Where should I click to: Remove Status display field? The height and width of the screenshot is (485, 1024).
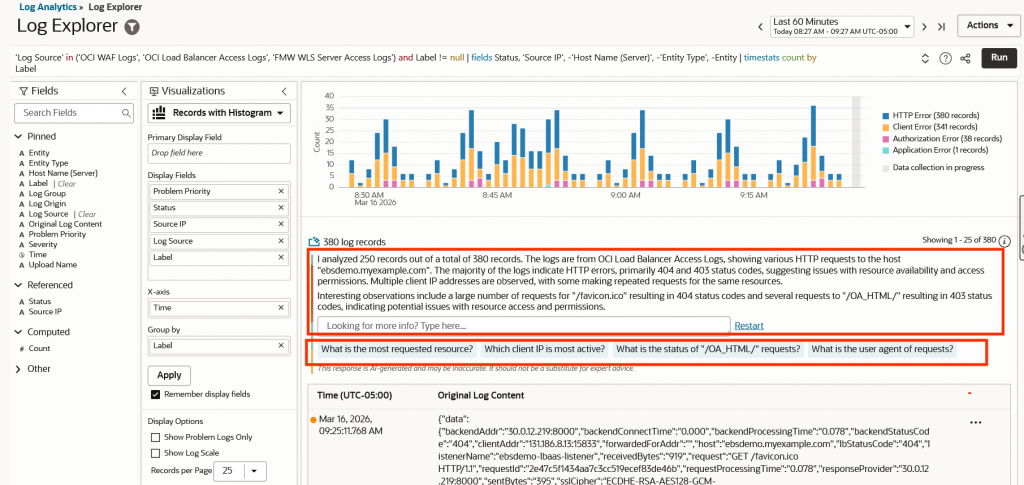pyautogui.click(x=281, y=208)
